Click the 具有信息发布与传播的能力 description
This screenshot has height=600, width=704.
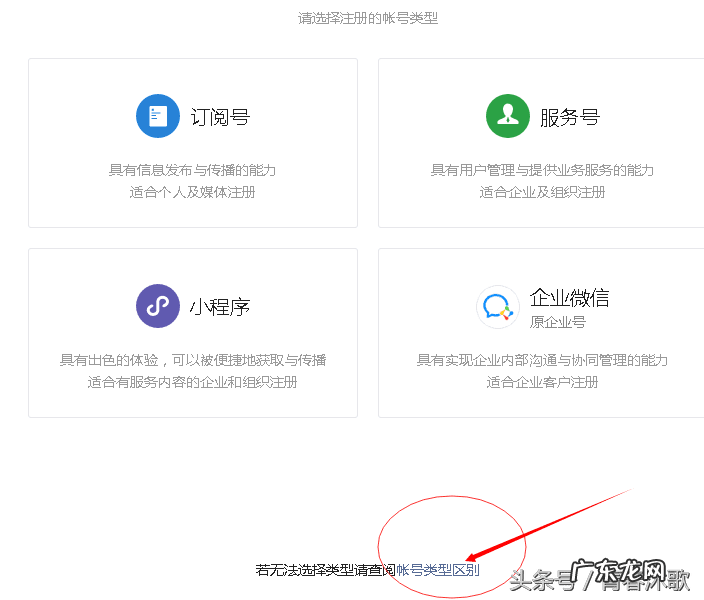point(192,170)
